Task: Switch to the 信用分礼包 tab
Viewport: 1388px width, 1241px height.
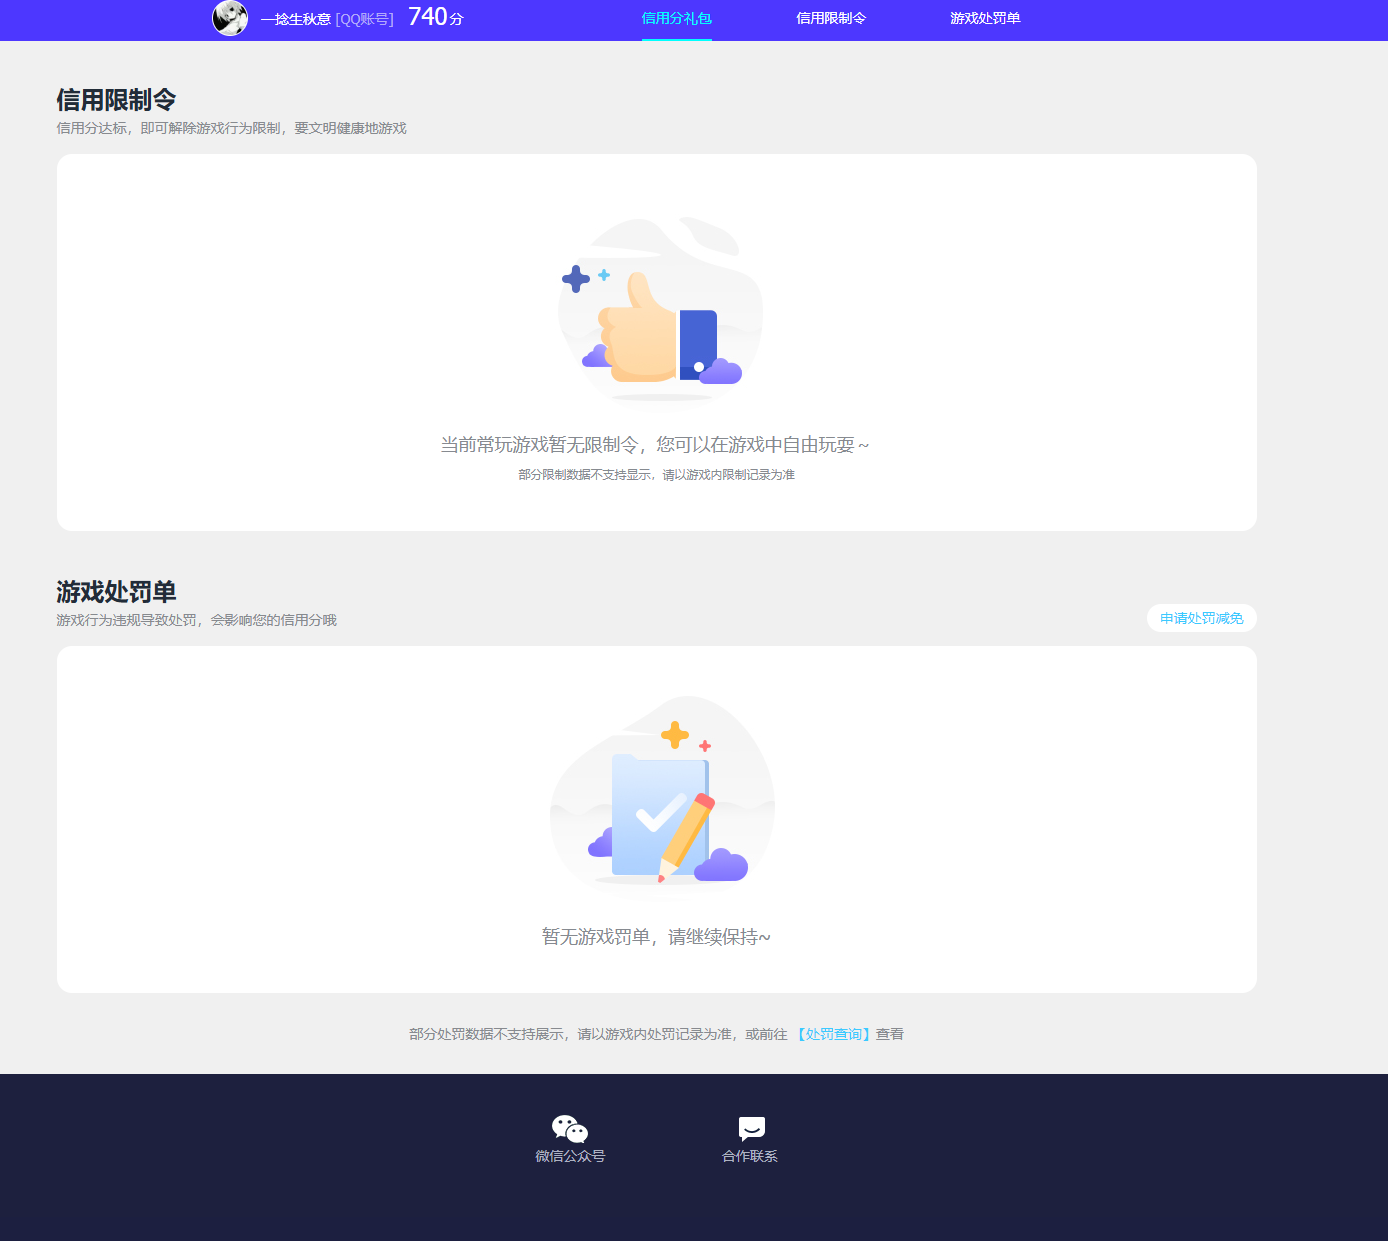Action: click(x=677, y=18)
